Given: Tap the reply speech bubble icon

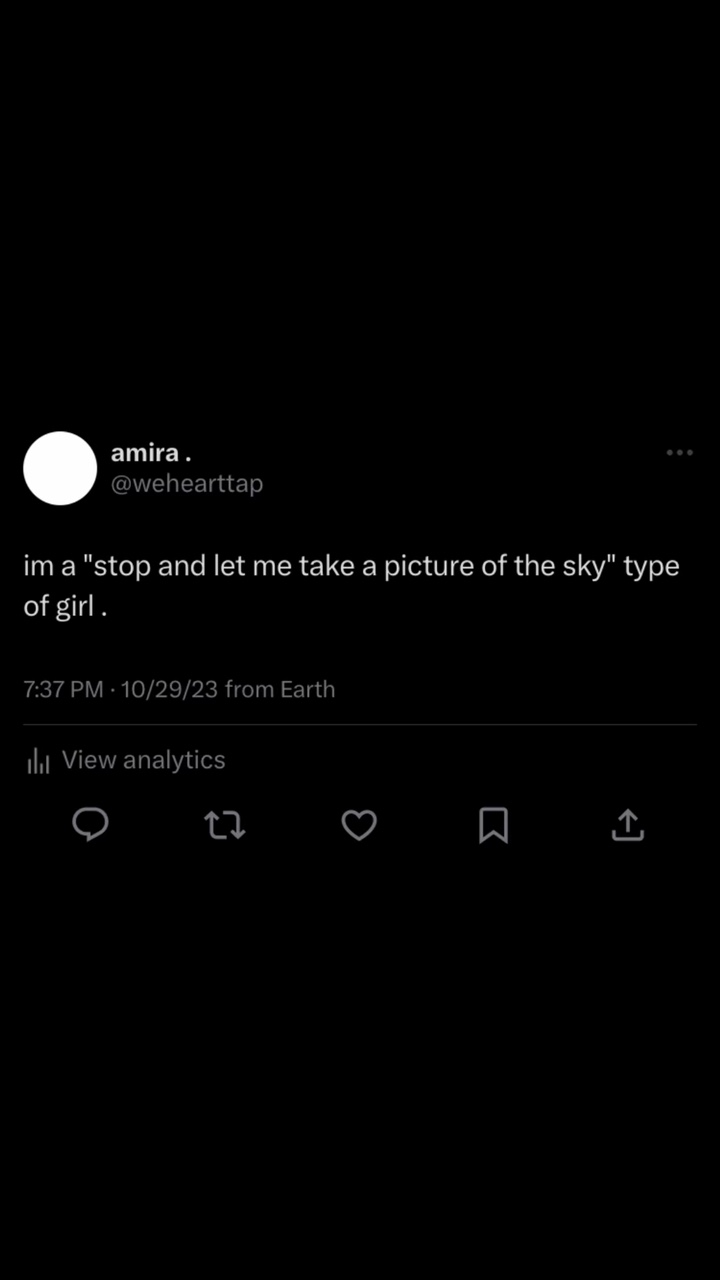Looking at the screenshot, I should [91, 825].
